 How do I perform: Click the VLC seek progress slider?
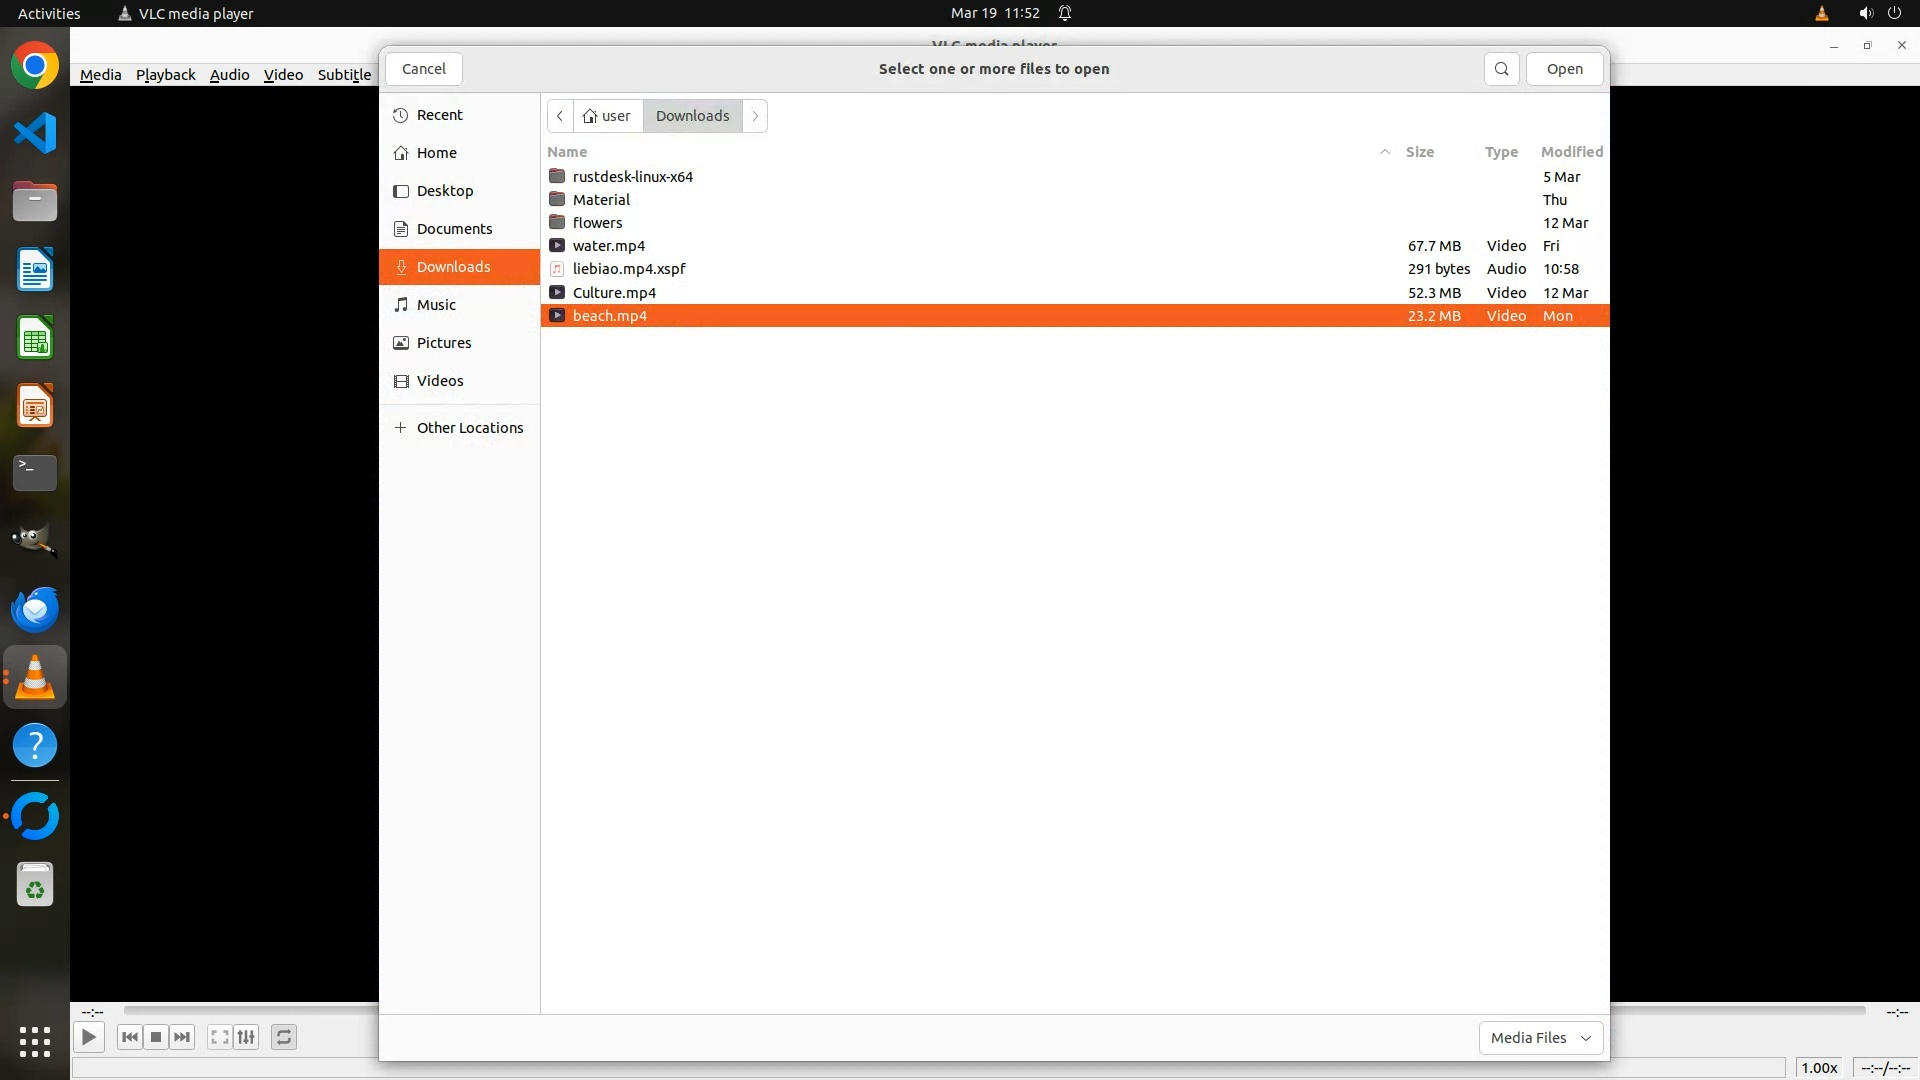pyautogui.click(x=250, y=1011)
